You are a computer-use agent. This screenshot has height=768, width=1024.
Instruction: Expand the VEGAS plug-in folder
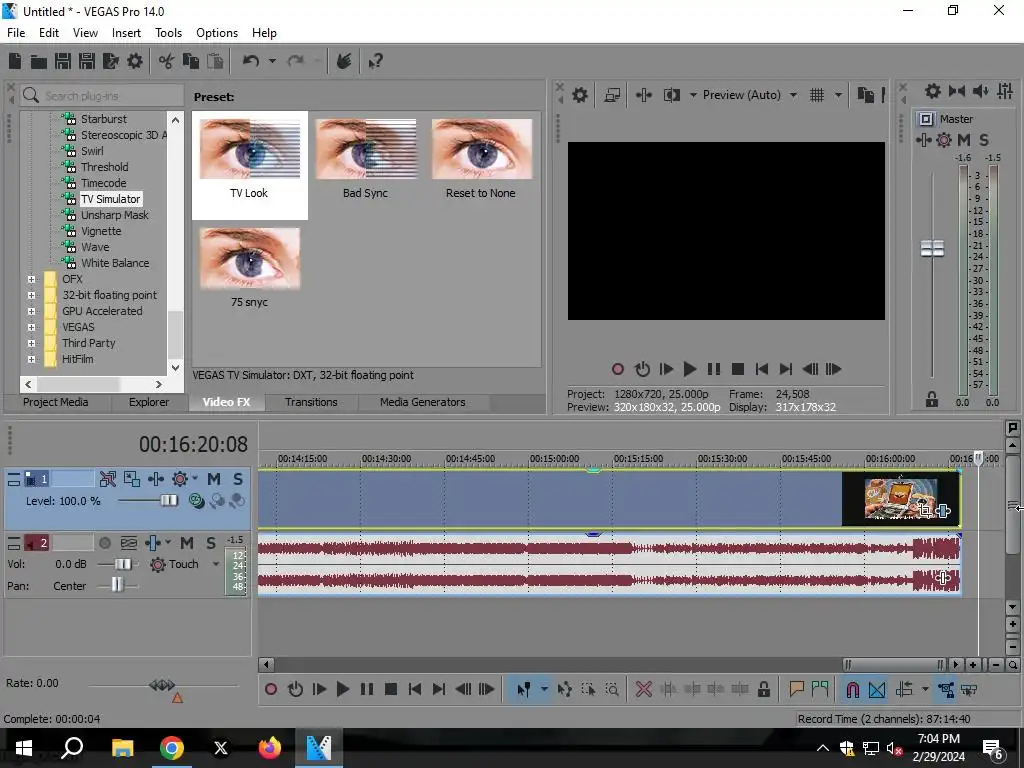31,327
